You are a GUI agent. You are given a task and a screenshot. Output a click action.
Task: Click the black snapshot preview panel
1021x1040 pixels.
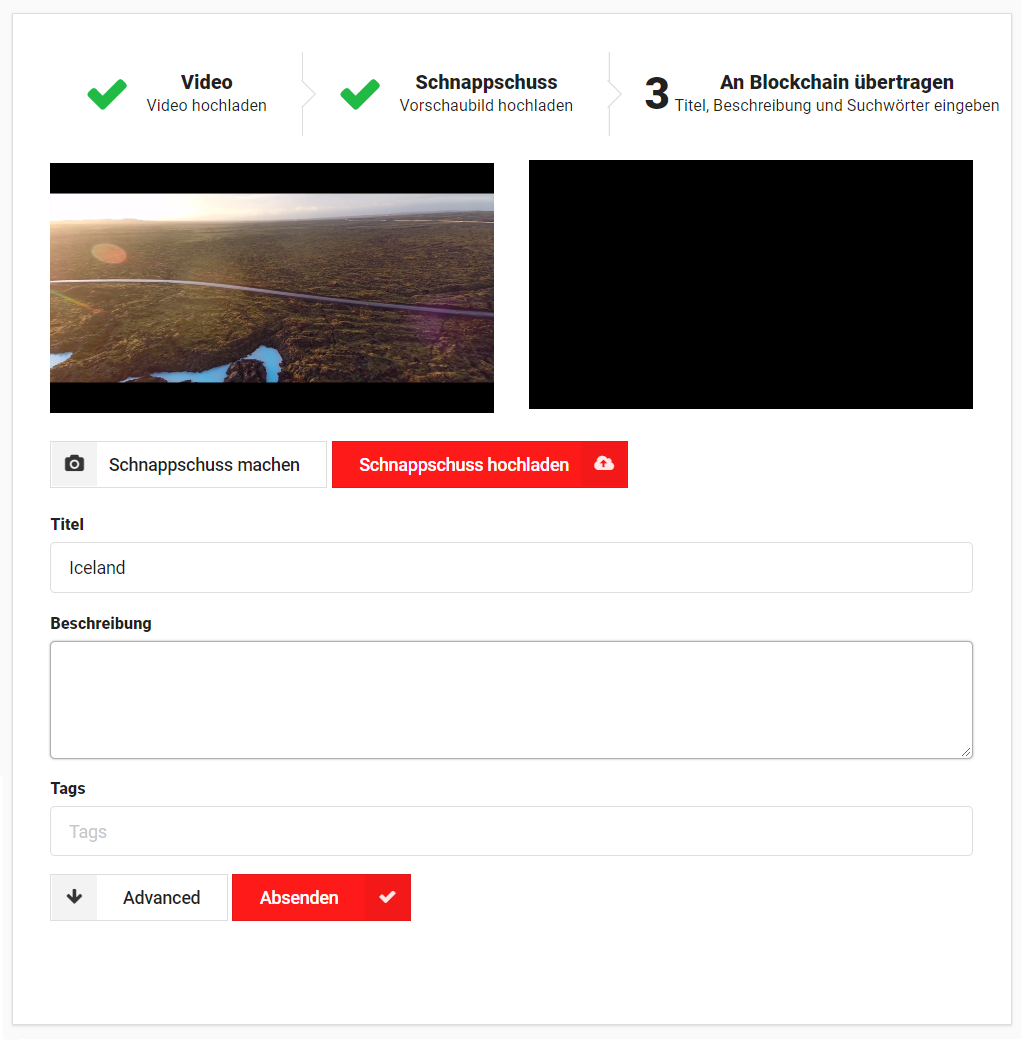pyautogui.click(x=751, y=285)
